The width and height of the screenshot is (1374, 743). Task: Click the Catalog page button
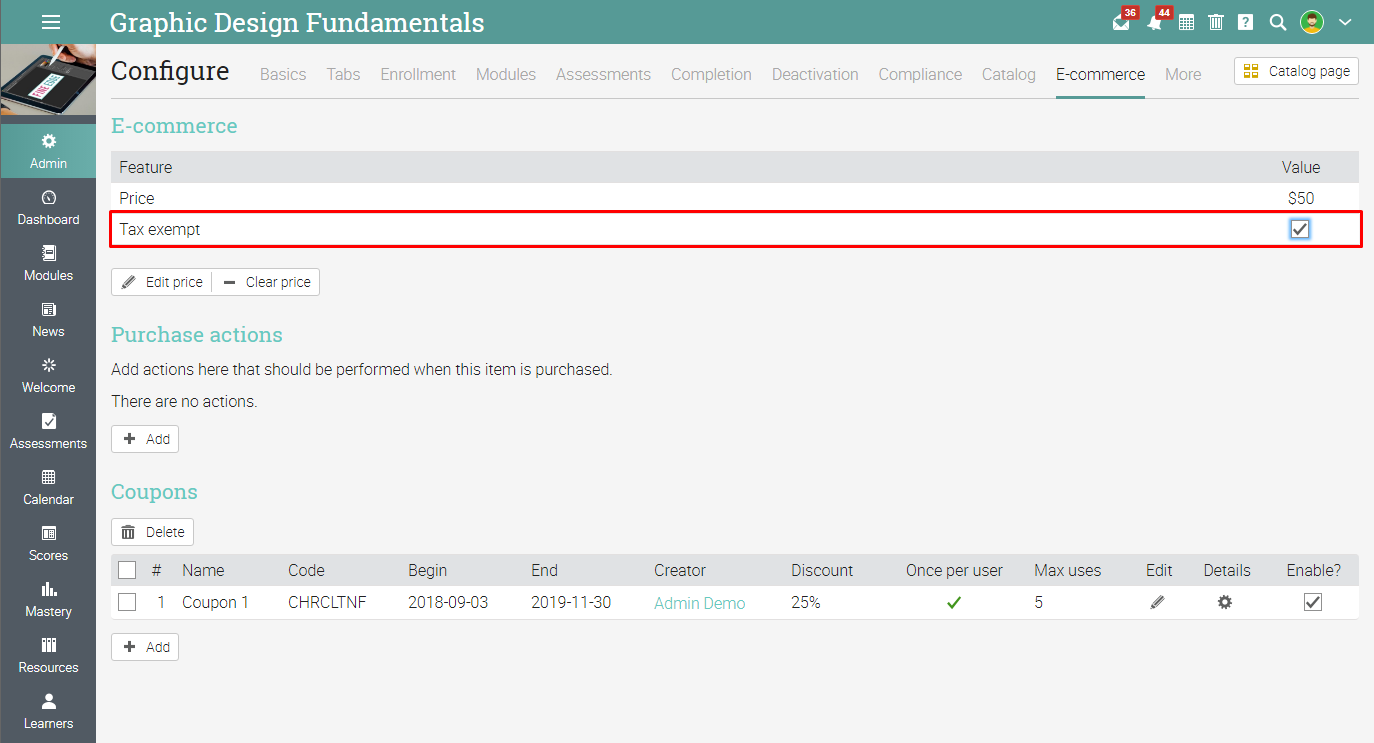pyautogui.click(x=1296, y=71)
